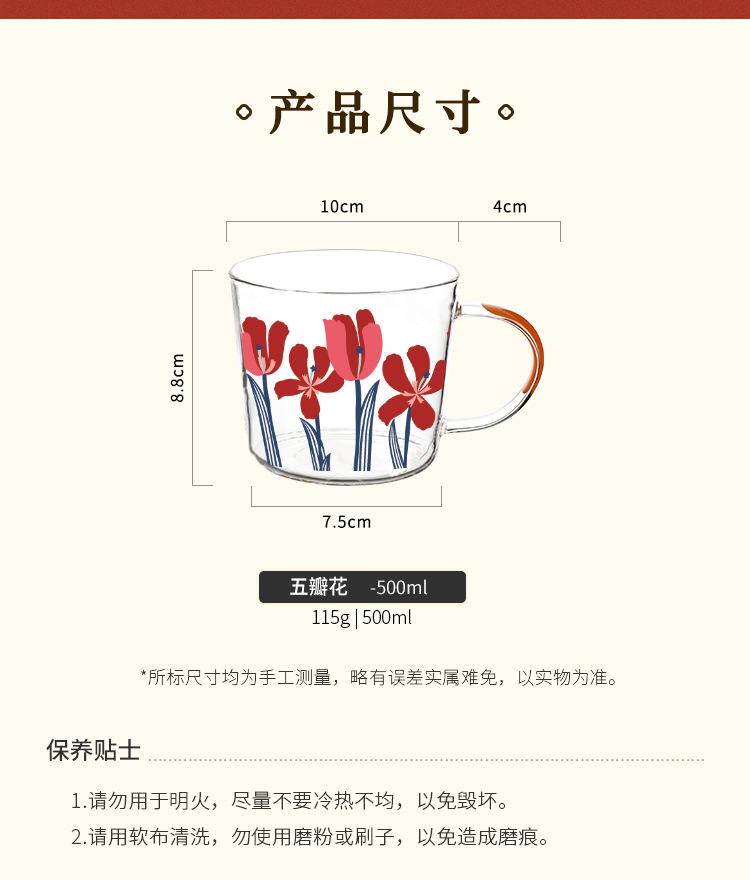
Task: Click the rightmost red five-petal flower
Action: (413, 387)
